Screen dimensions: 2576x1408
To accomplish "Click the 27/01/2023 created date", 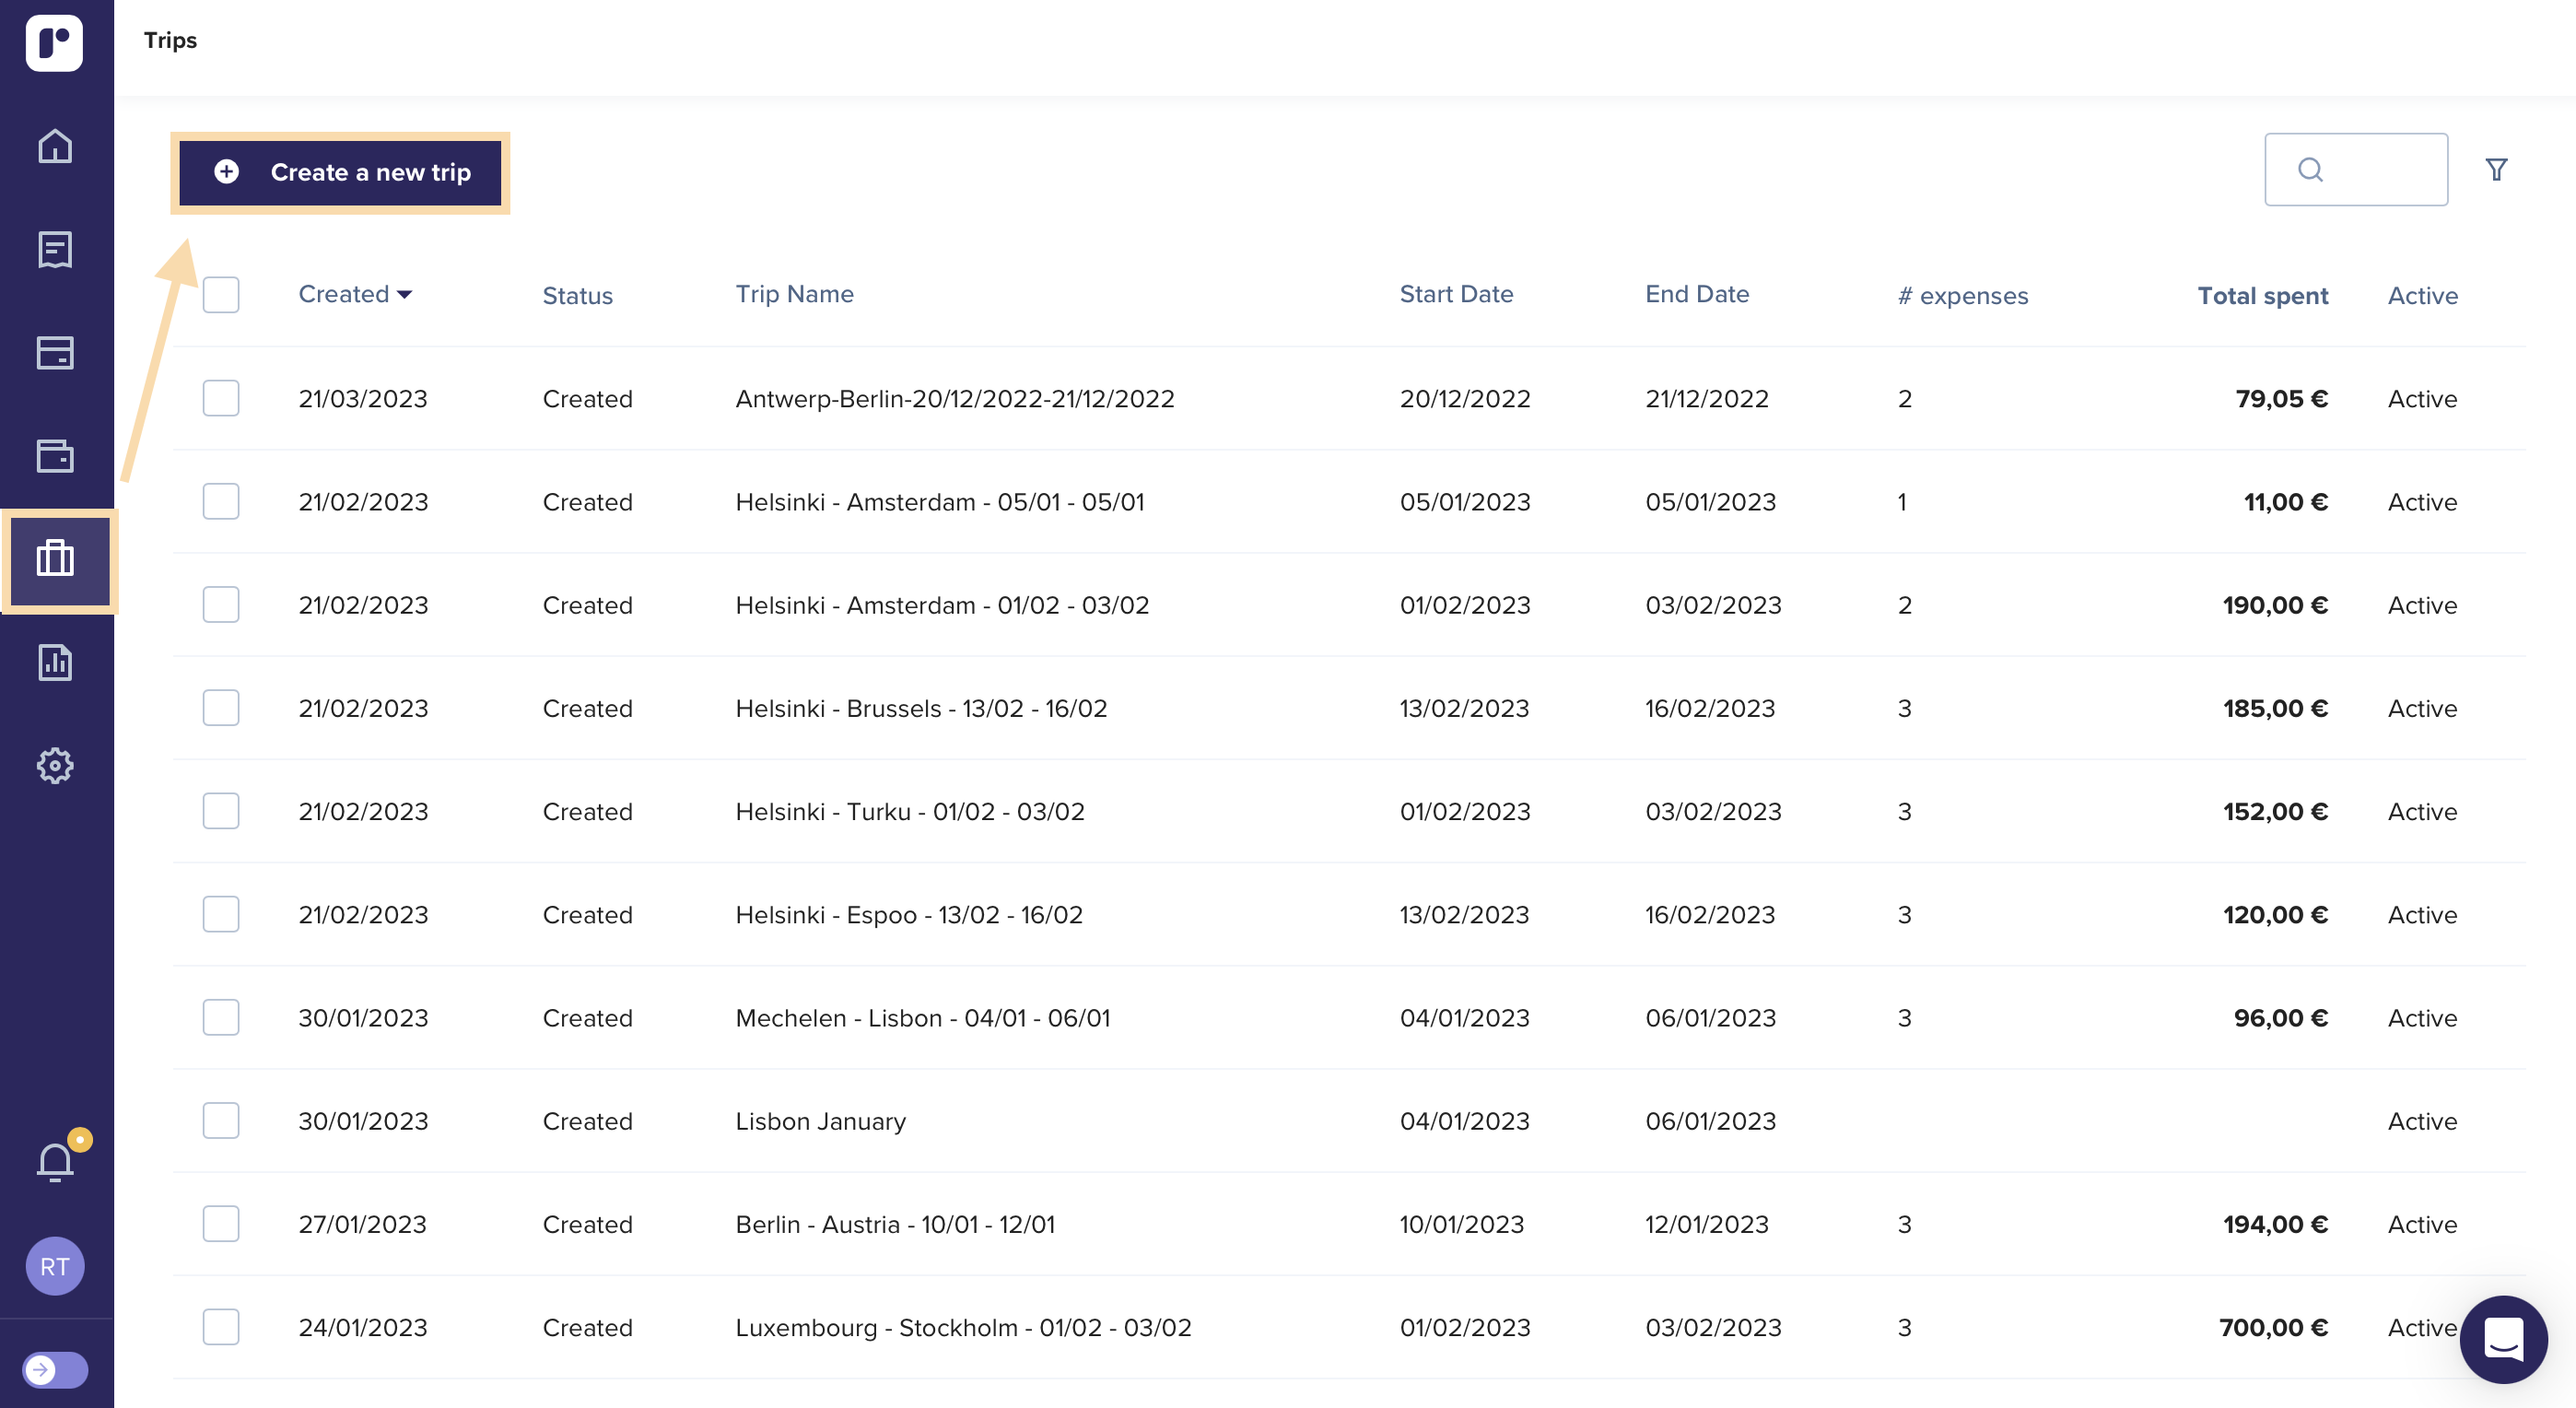I will [362, 1223].
